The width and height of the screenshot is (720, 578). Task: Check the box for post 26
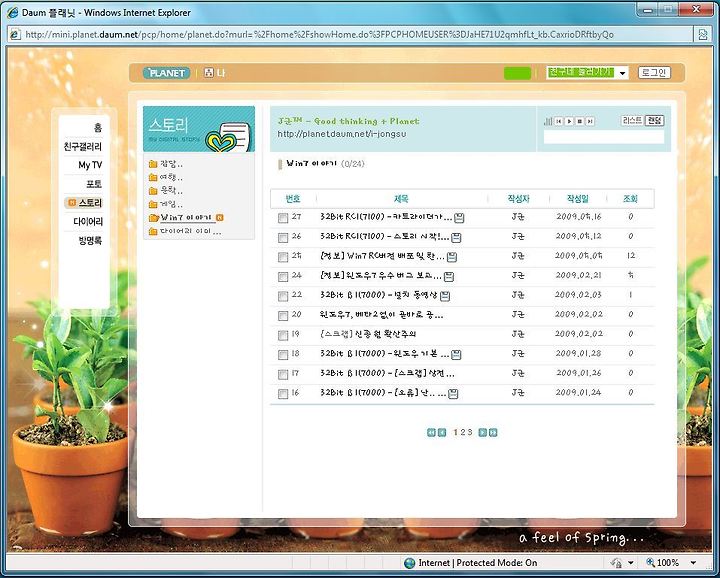pyautogui.click(x=283, y=238)
